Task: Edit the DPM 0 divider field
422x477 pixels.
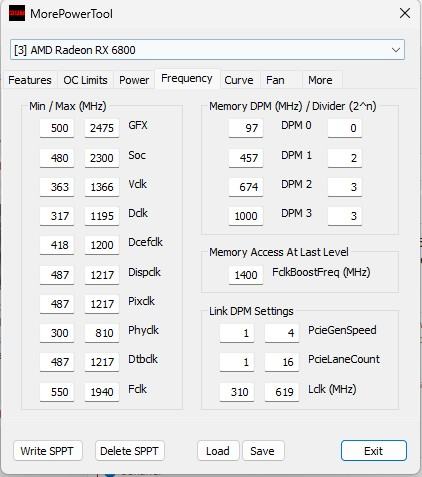Action: click(345, 128)
